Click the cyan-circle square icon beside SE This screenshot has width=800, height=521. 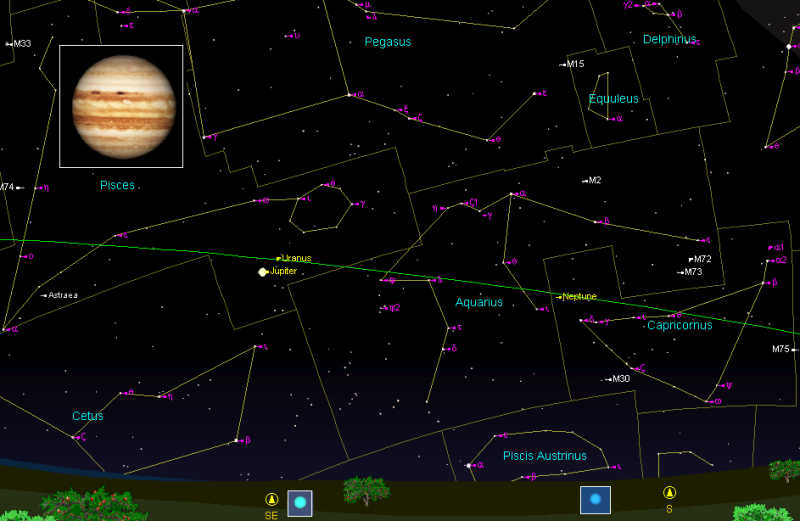(300, 503)
